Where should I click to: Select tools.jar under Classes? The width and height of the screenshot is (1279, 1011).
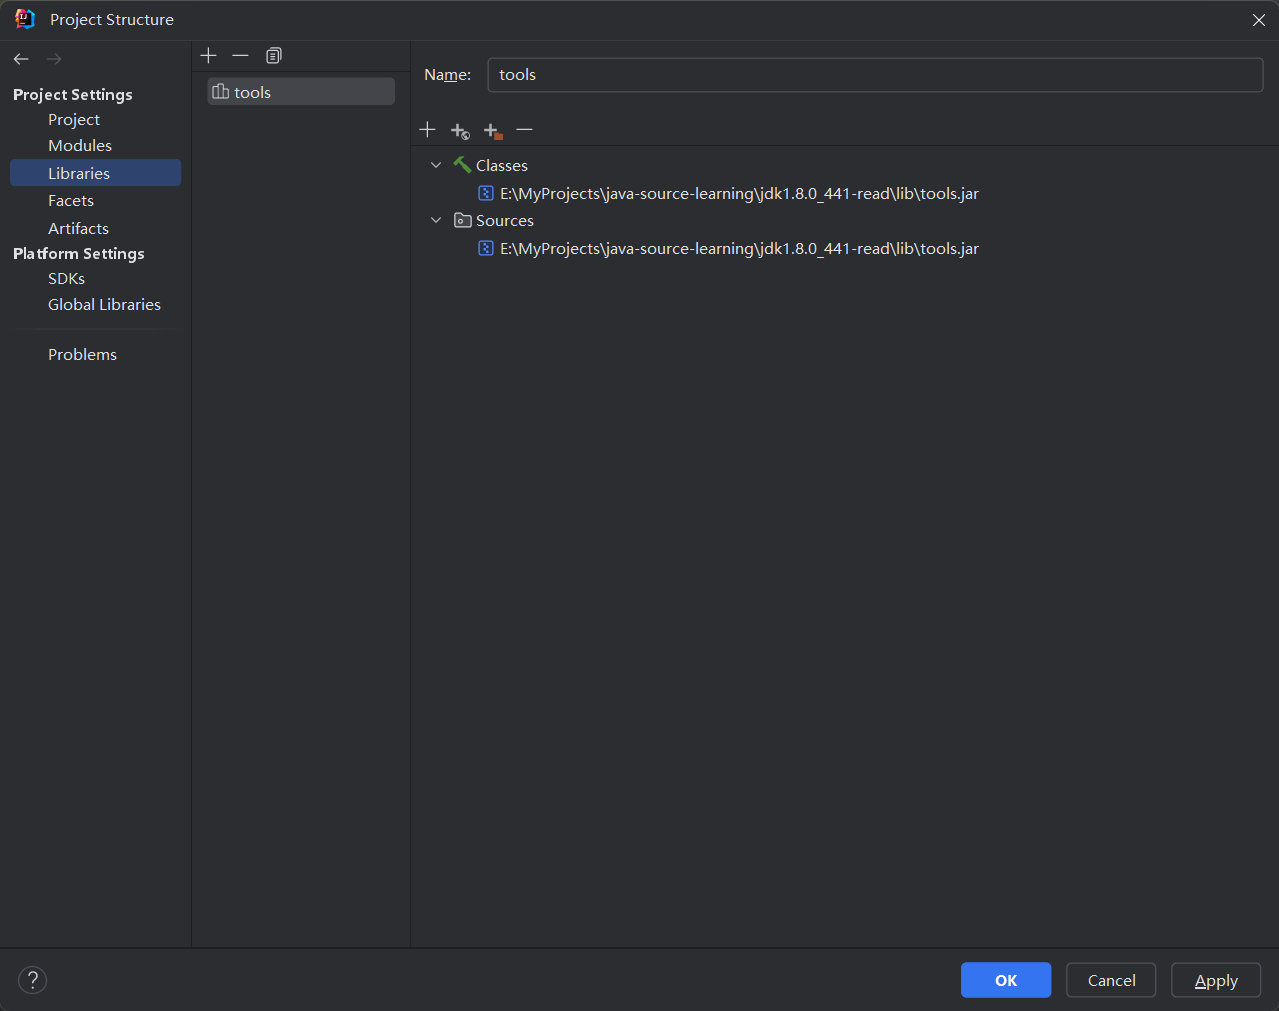738,194
